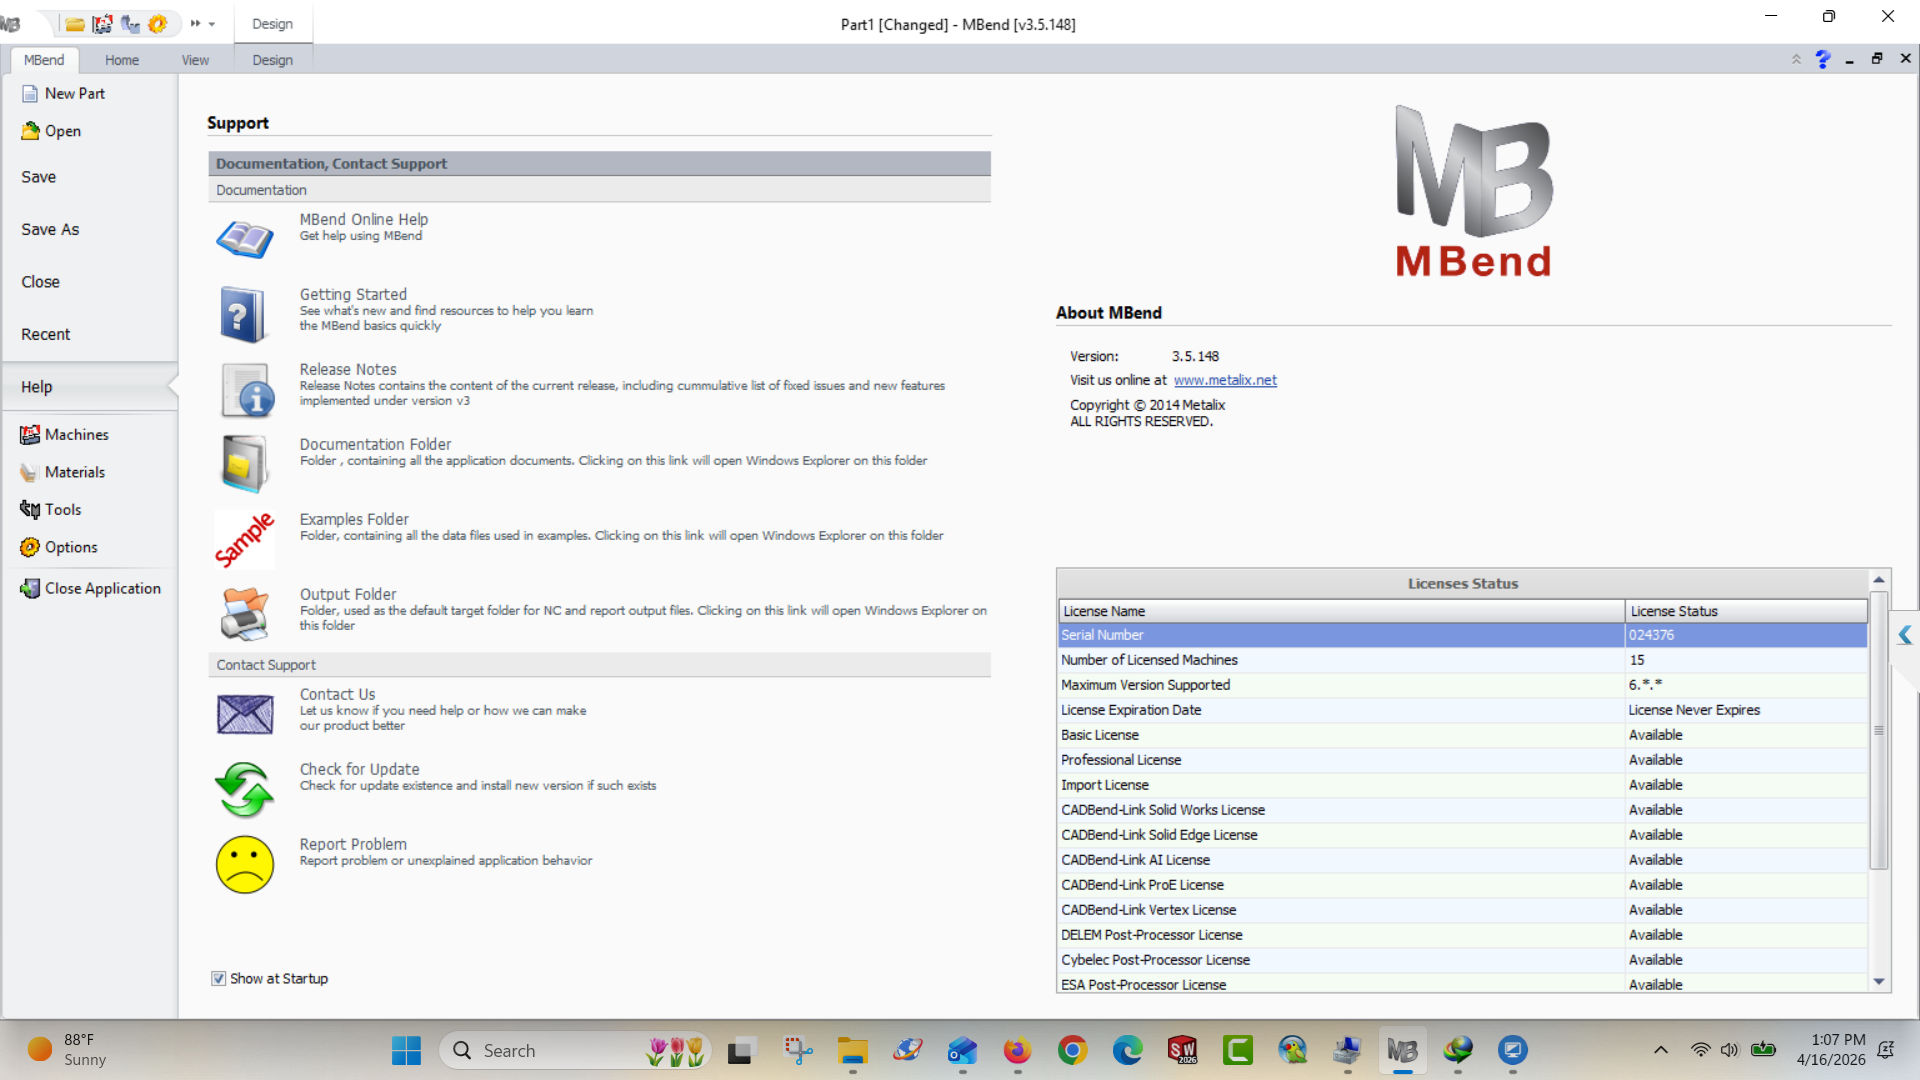This screenshot has height=1080, width=1920.
Task: Click the Licenses Status scroll-down arrow
Action: coord(1879,982)
